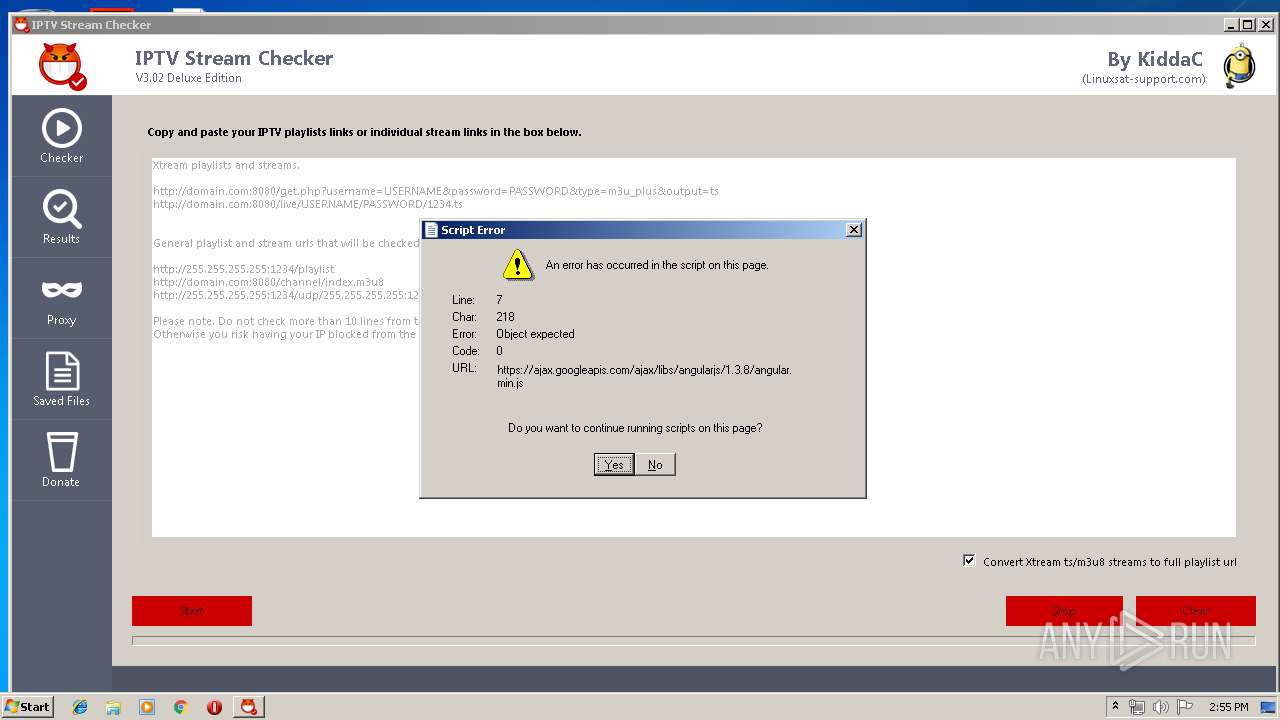Open the Donate cup icon
The height and width of the screenshot is (720, 1280).
(62, 452)
